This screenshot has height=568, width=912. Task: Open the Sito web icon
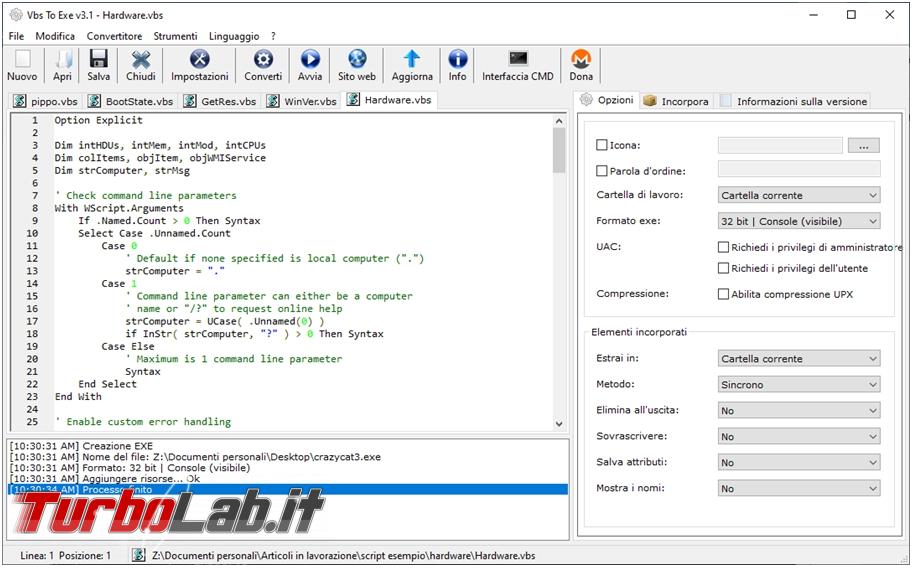pos(357,59)
